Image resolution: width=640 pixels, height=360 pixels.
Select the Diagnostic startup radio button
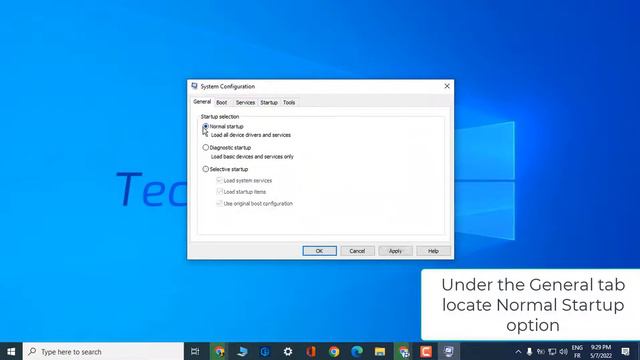pos(206,147)
